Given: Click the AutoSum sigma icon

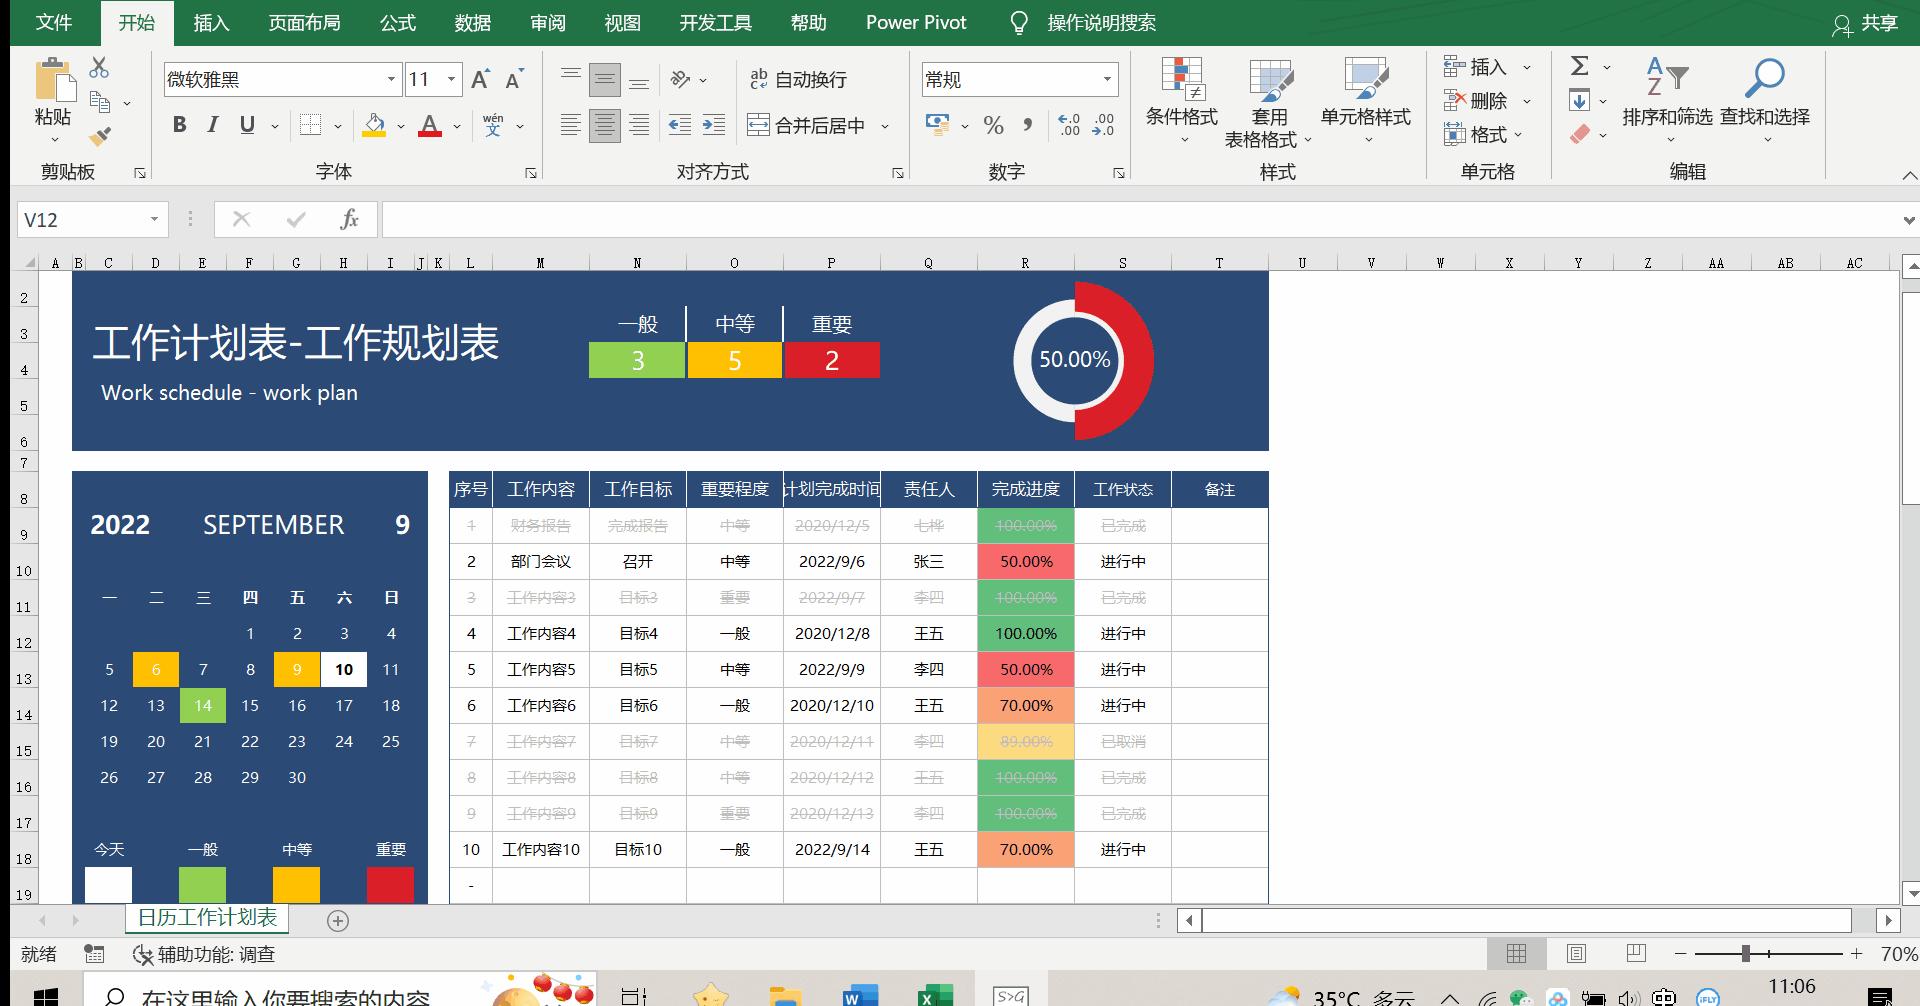Looking at the screenshot, I should click(1578, 67).
